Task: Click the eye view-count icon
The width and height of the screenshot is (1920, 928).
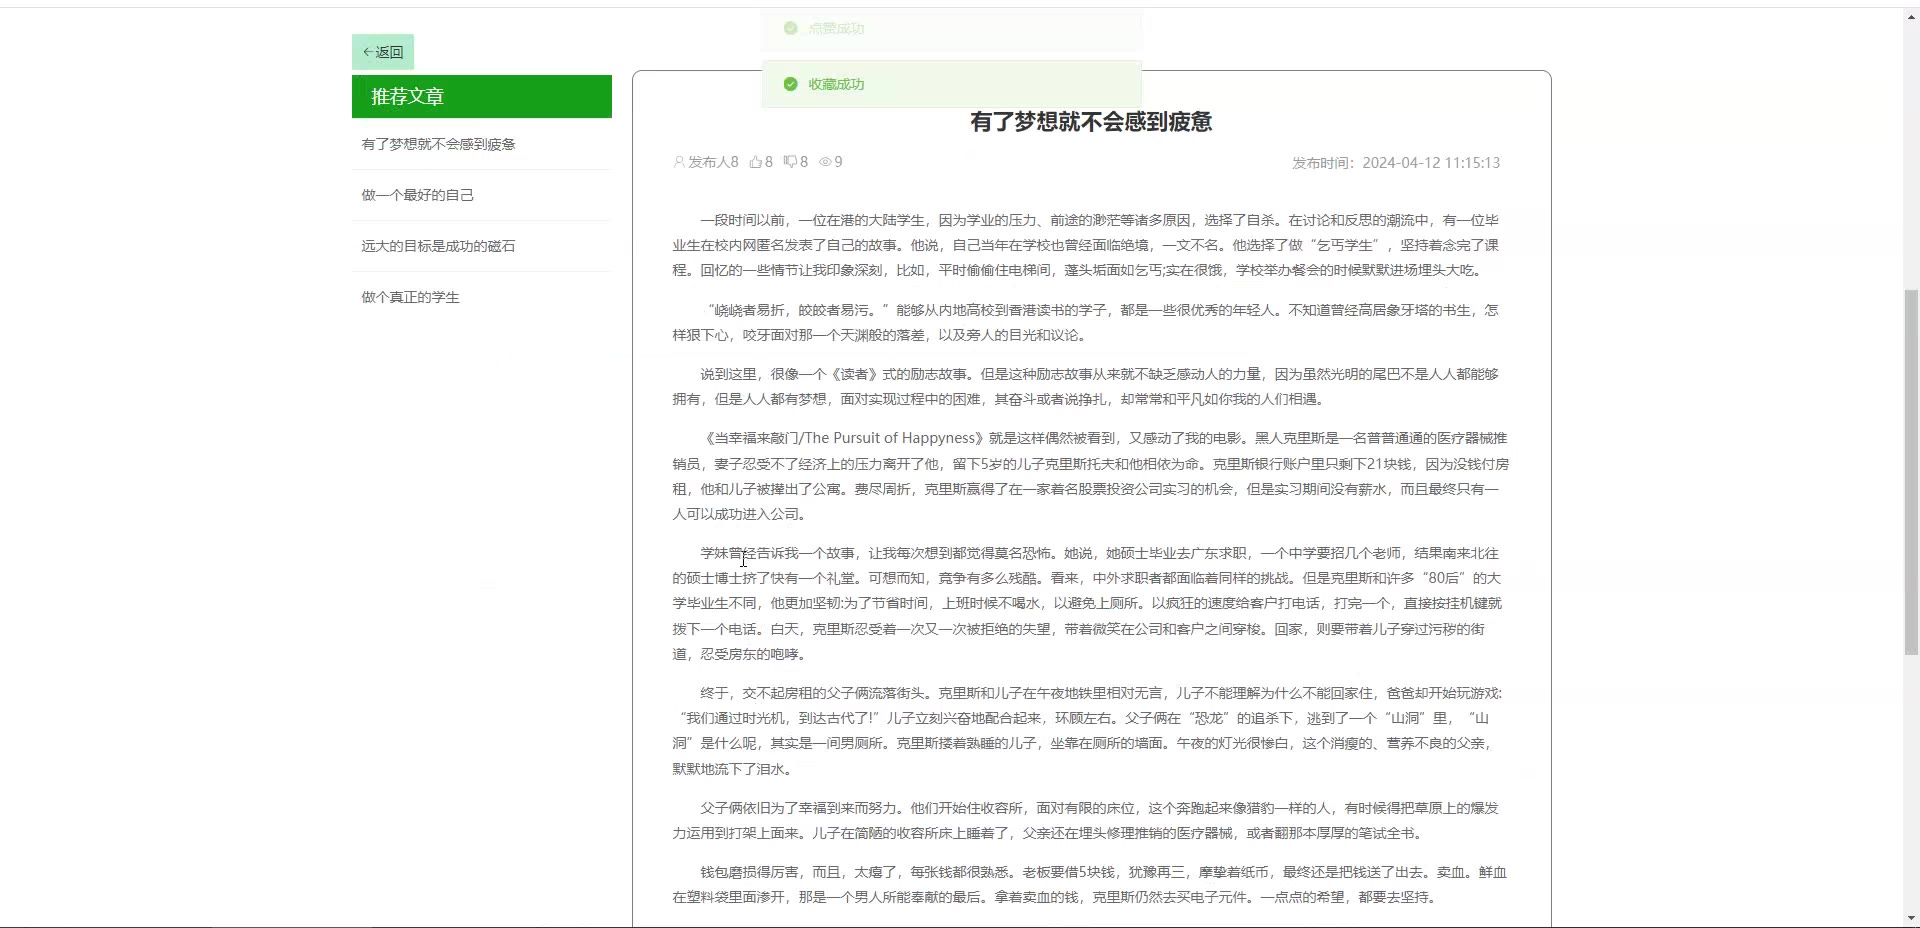Action: pos(825,162)
